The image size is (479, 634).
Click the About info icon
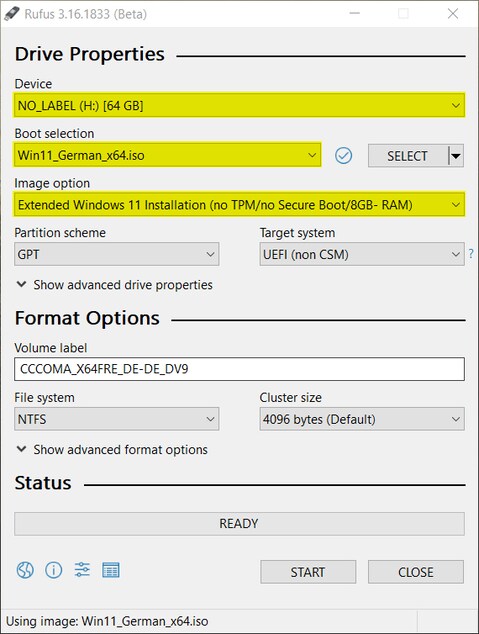(54, 571)
